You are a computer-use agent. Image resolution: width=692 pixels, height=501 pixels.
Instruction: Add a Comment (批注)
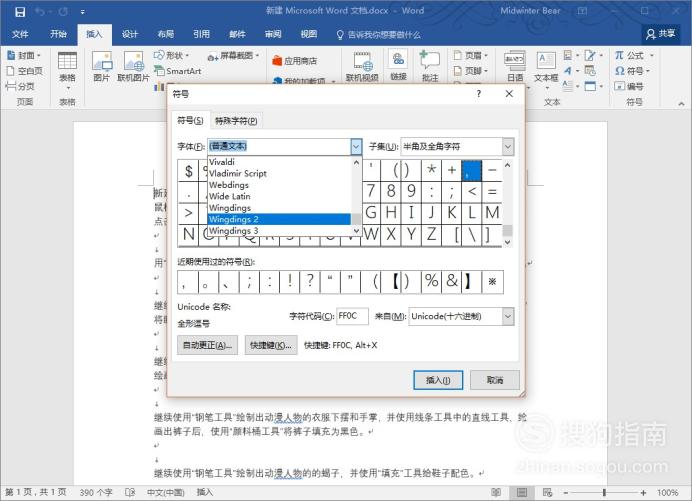coord(429,67)
